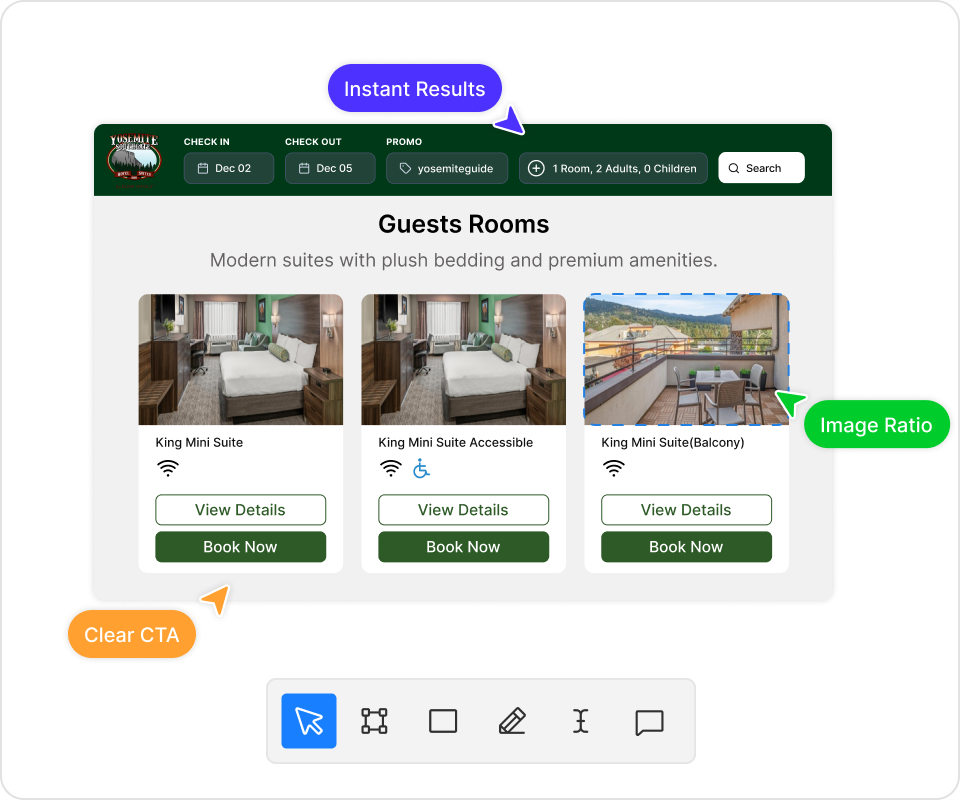
Task: Open King Mini Suite Accessible room photo
Action: [463, 359]
